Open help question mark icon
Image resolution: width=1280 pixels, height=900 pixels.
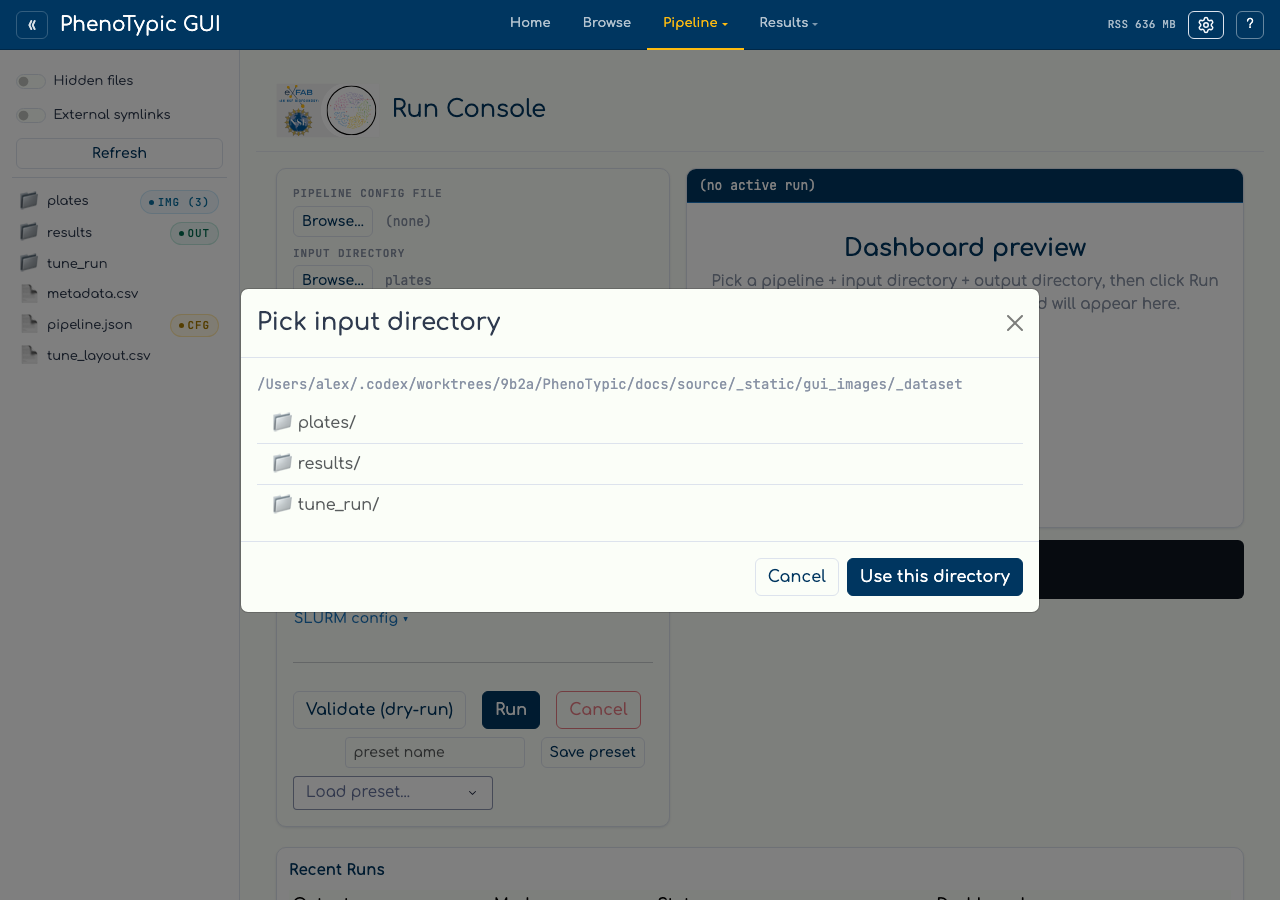pos(1250,25)
